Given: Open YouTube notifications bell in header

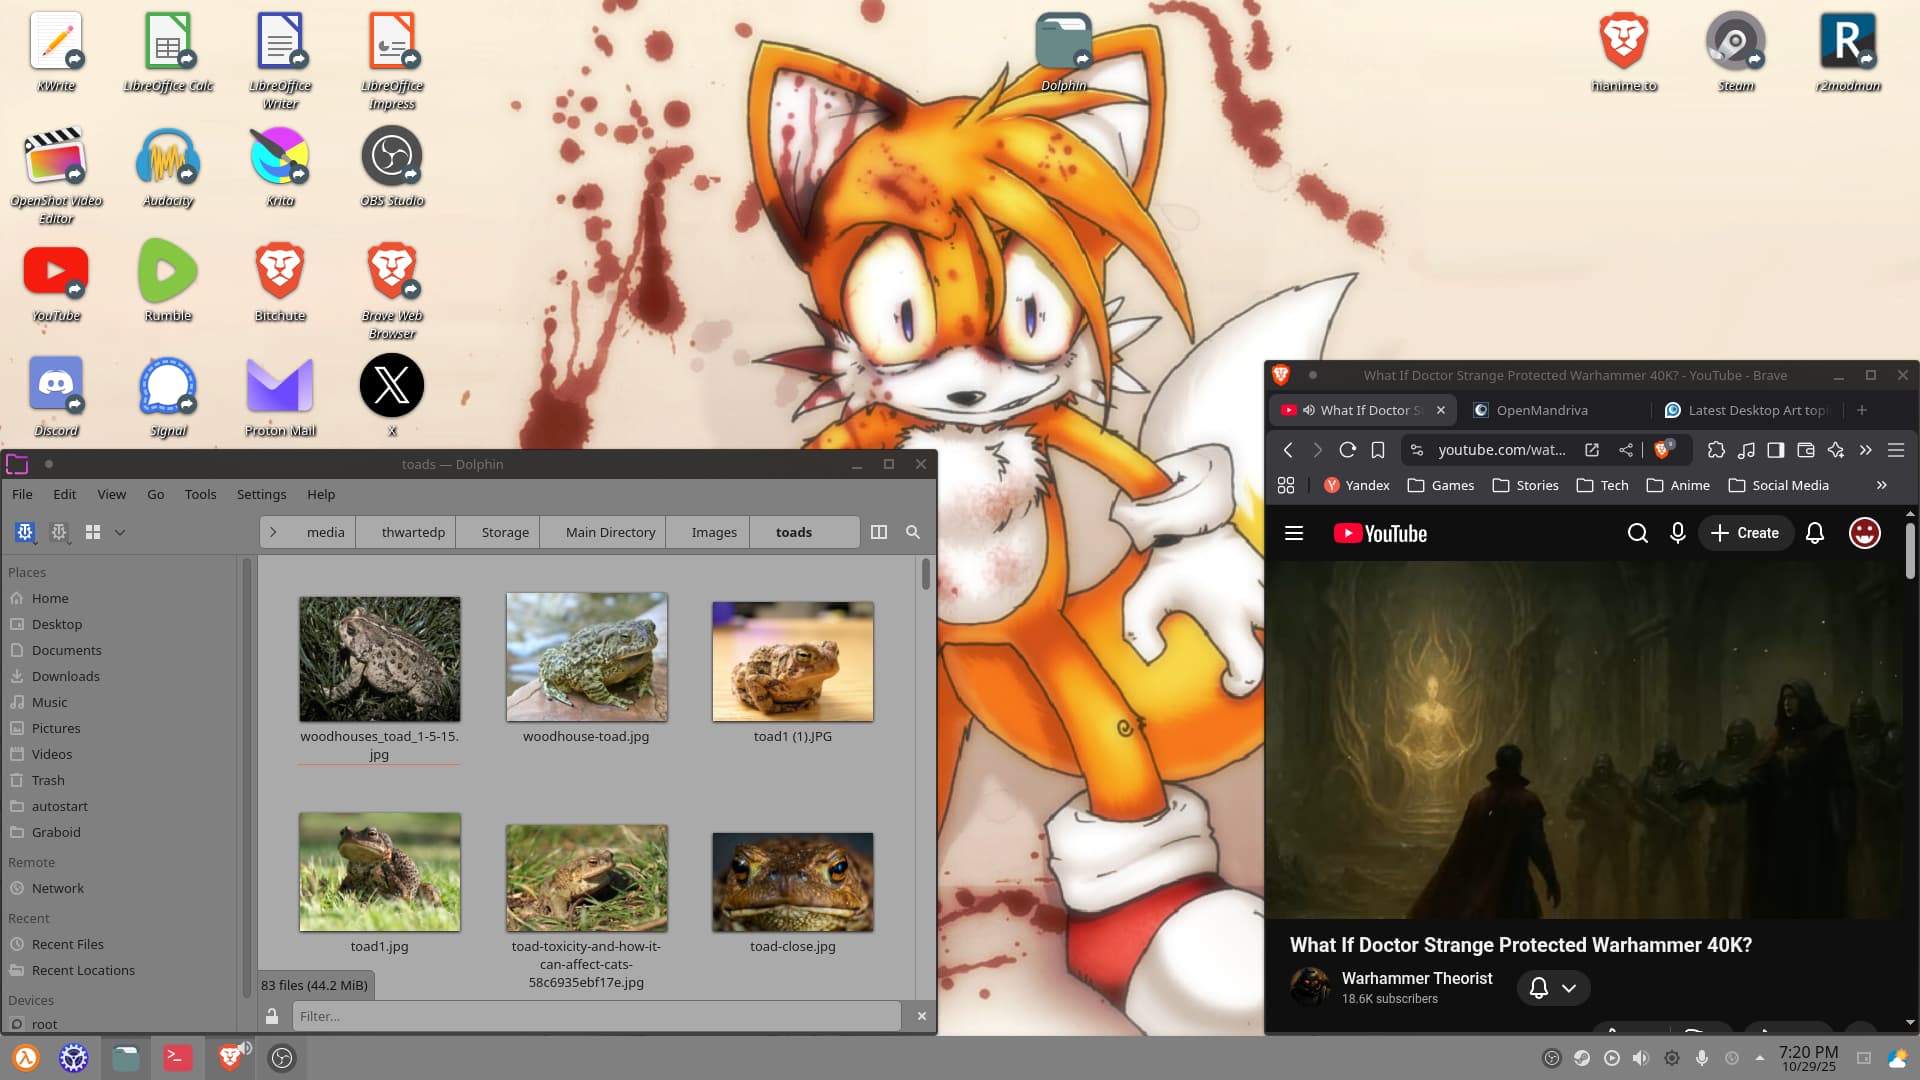Looking at the screenshot, I should [1815, 533].
